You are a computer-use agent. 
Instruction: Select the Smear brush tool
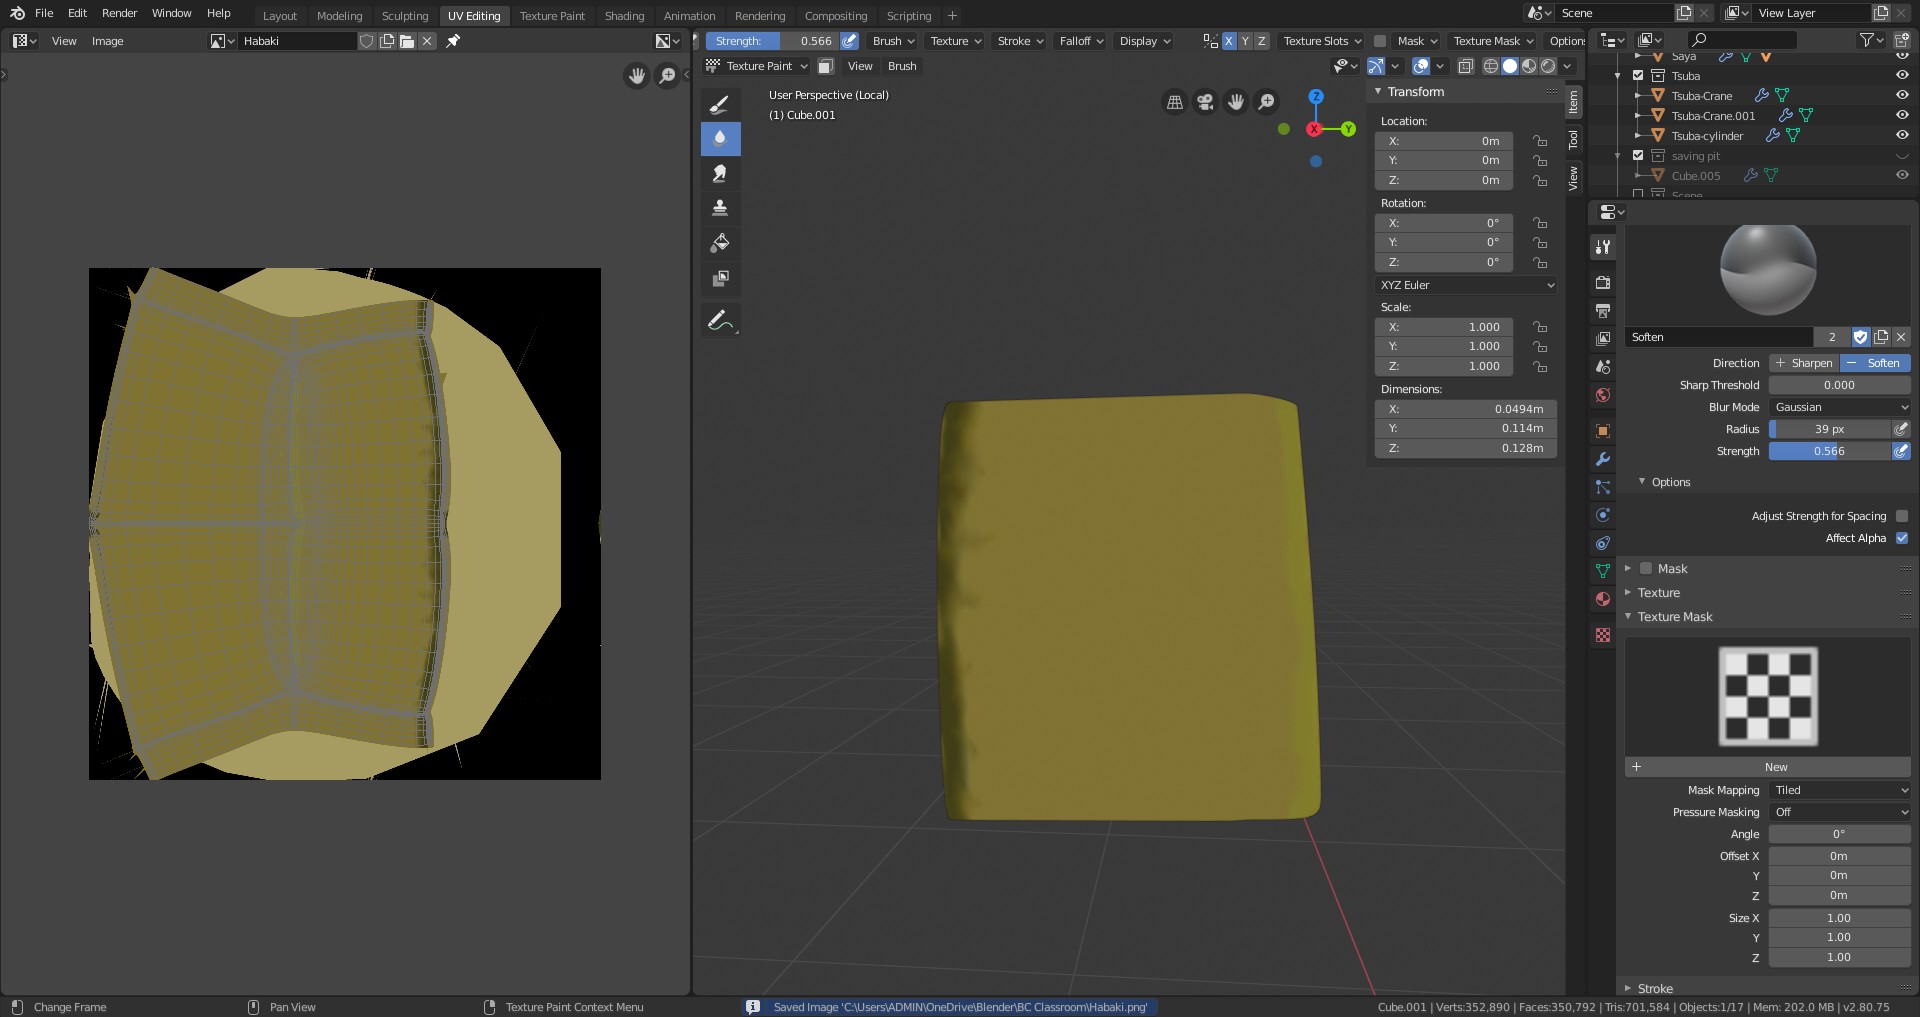point(720,173)
